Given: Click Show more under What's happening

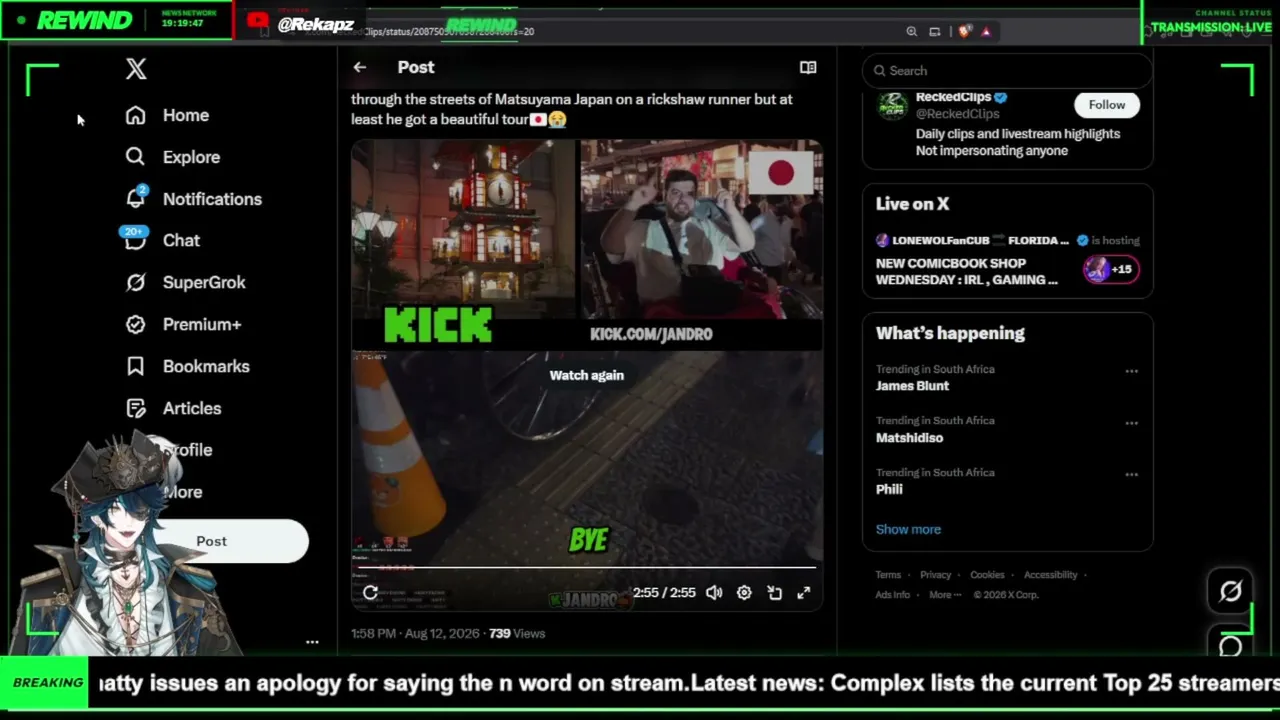Looking at the screenshot, I should click(x=908, y=529).
